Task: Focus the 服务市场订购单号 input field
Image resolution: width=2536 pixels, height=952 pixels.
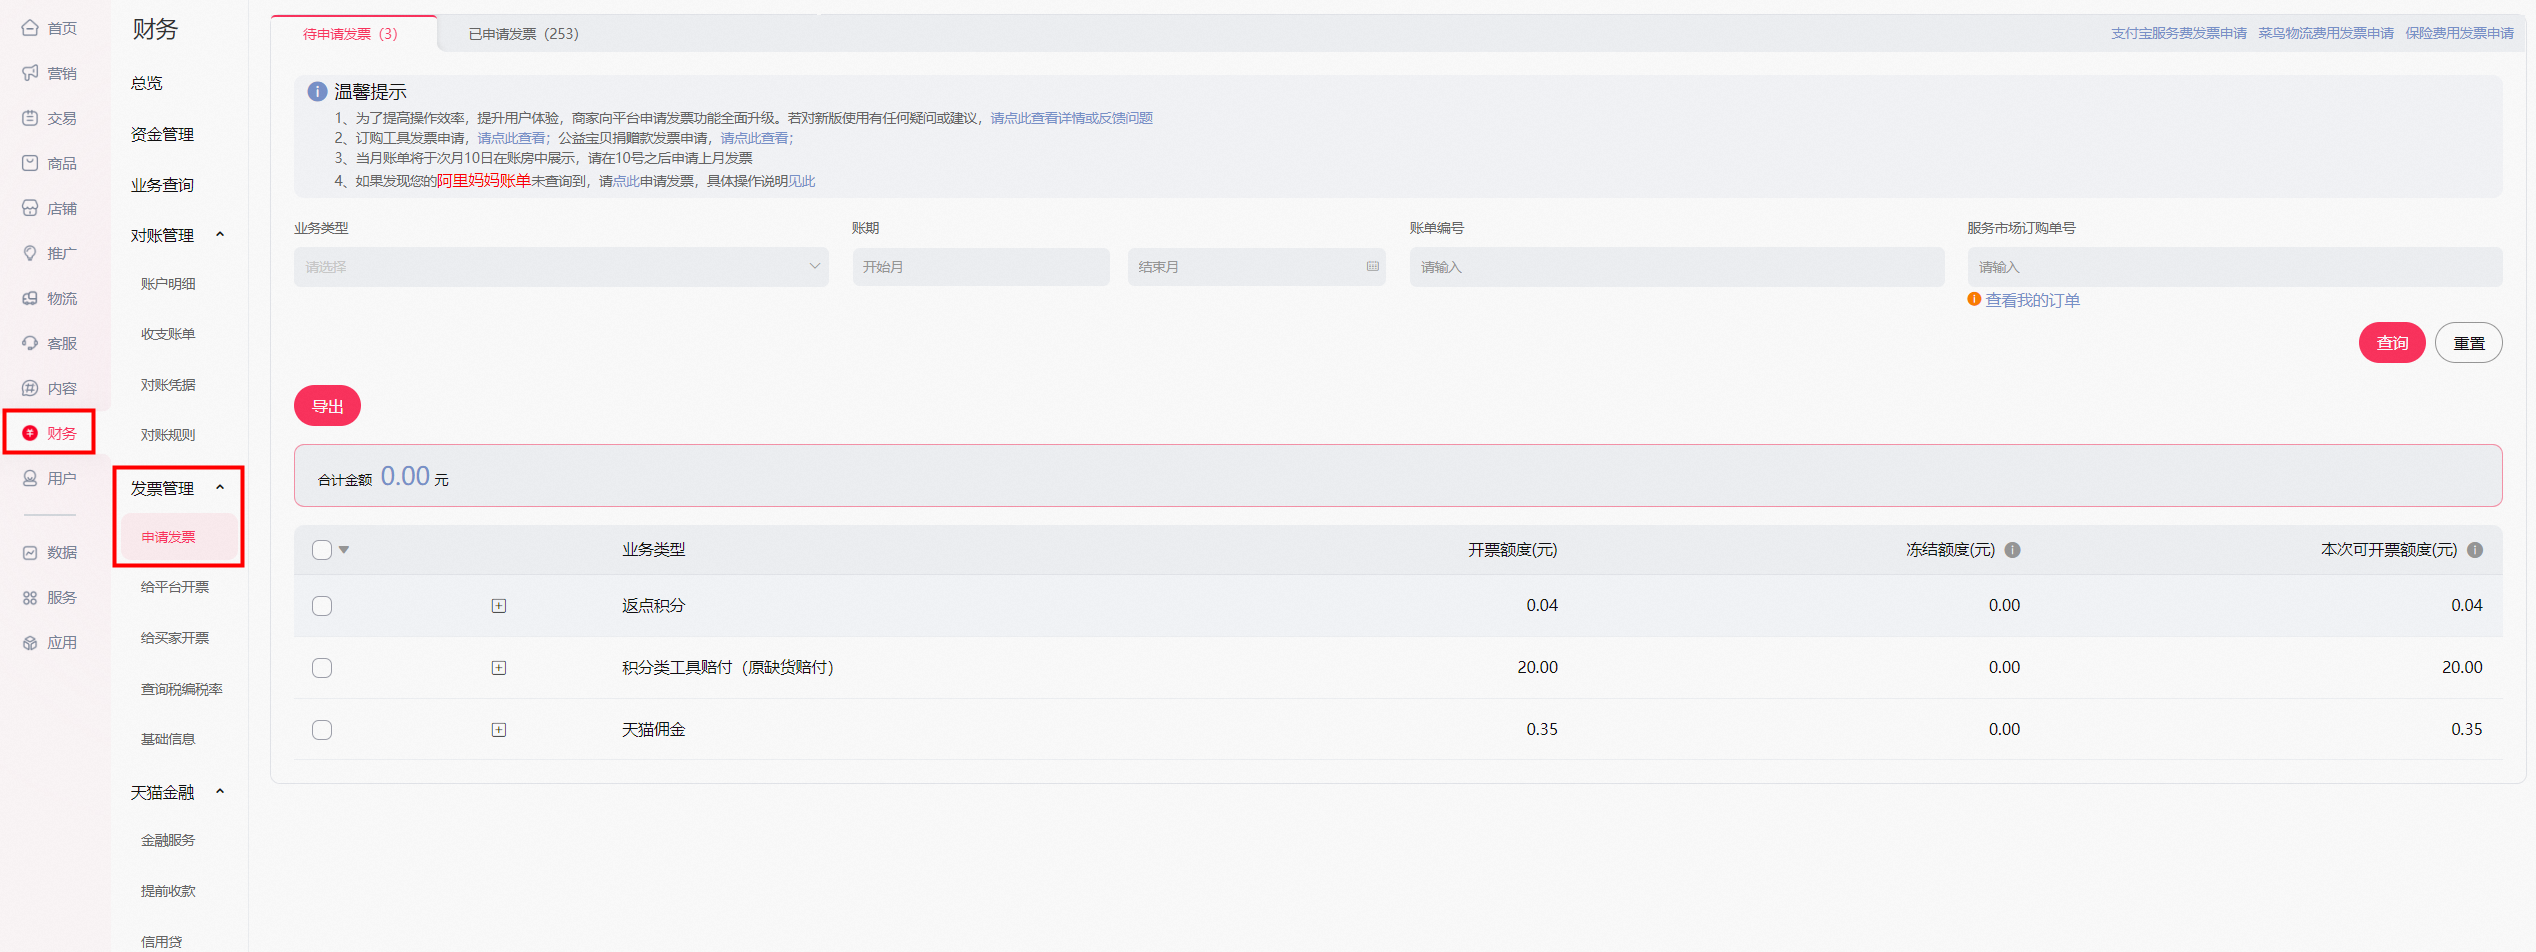Action: coord(2235,267)
